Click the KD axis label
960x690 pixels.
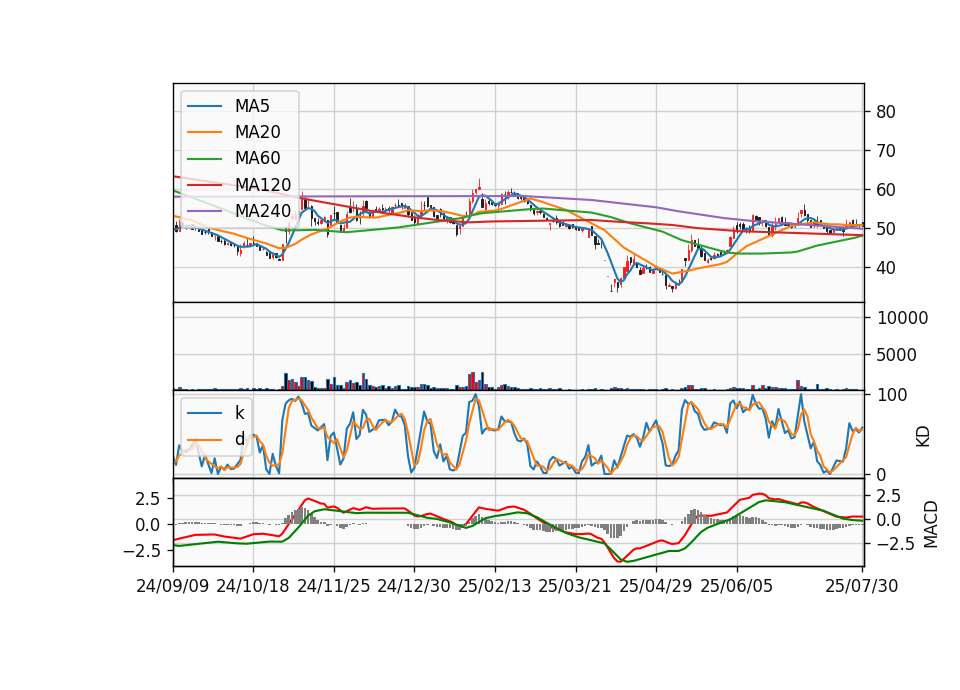[x=923, y=436]
